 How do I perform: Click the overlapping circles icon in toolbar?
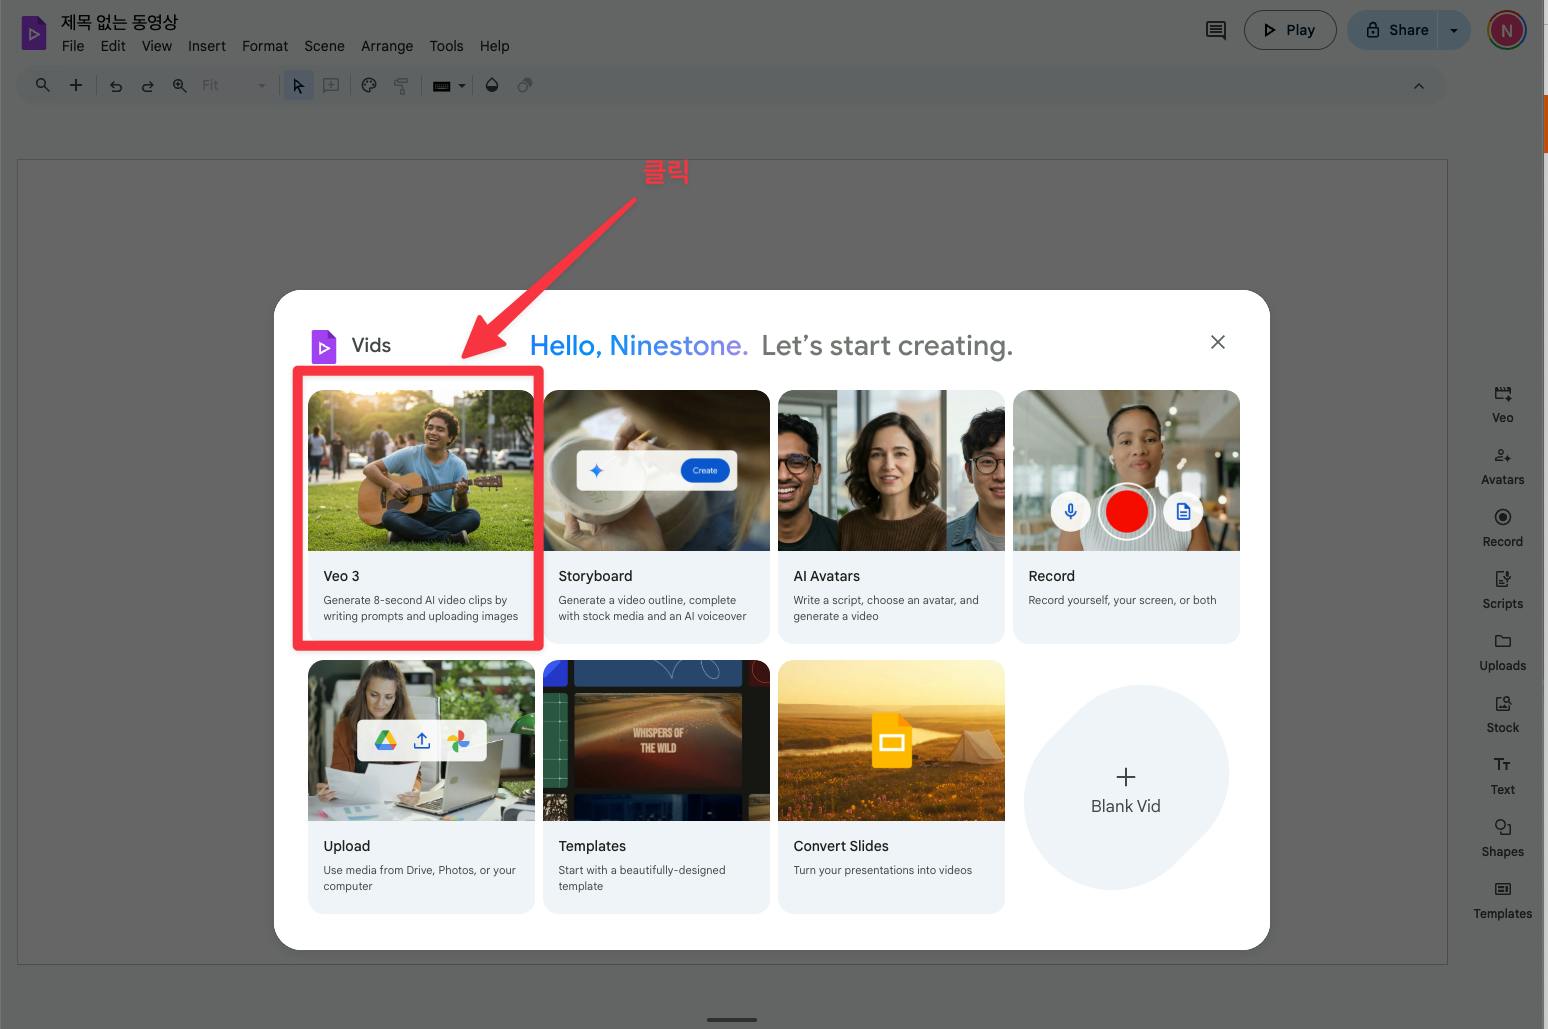(x=524, y=86)
